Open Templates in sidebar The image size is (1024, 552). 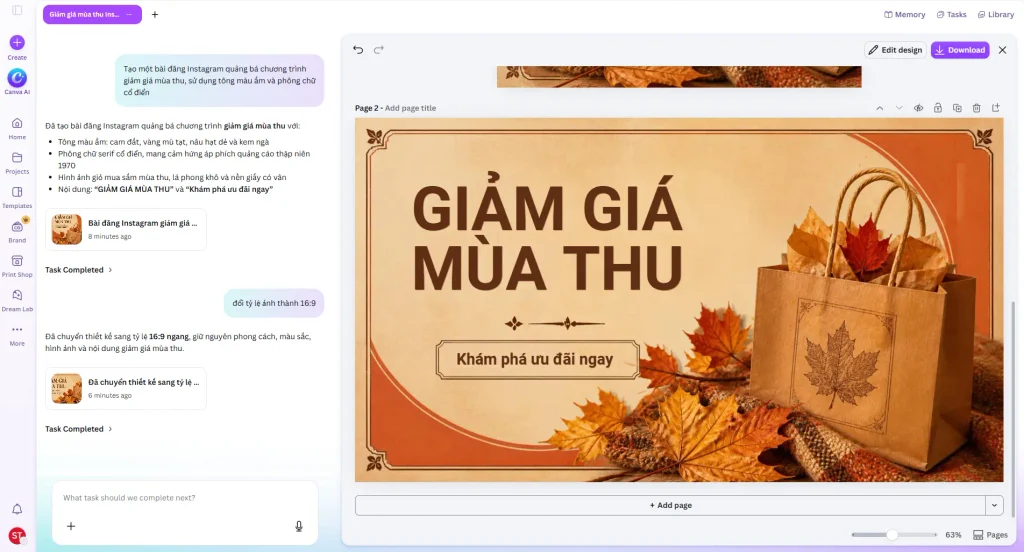(17, 197)
